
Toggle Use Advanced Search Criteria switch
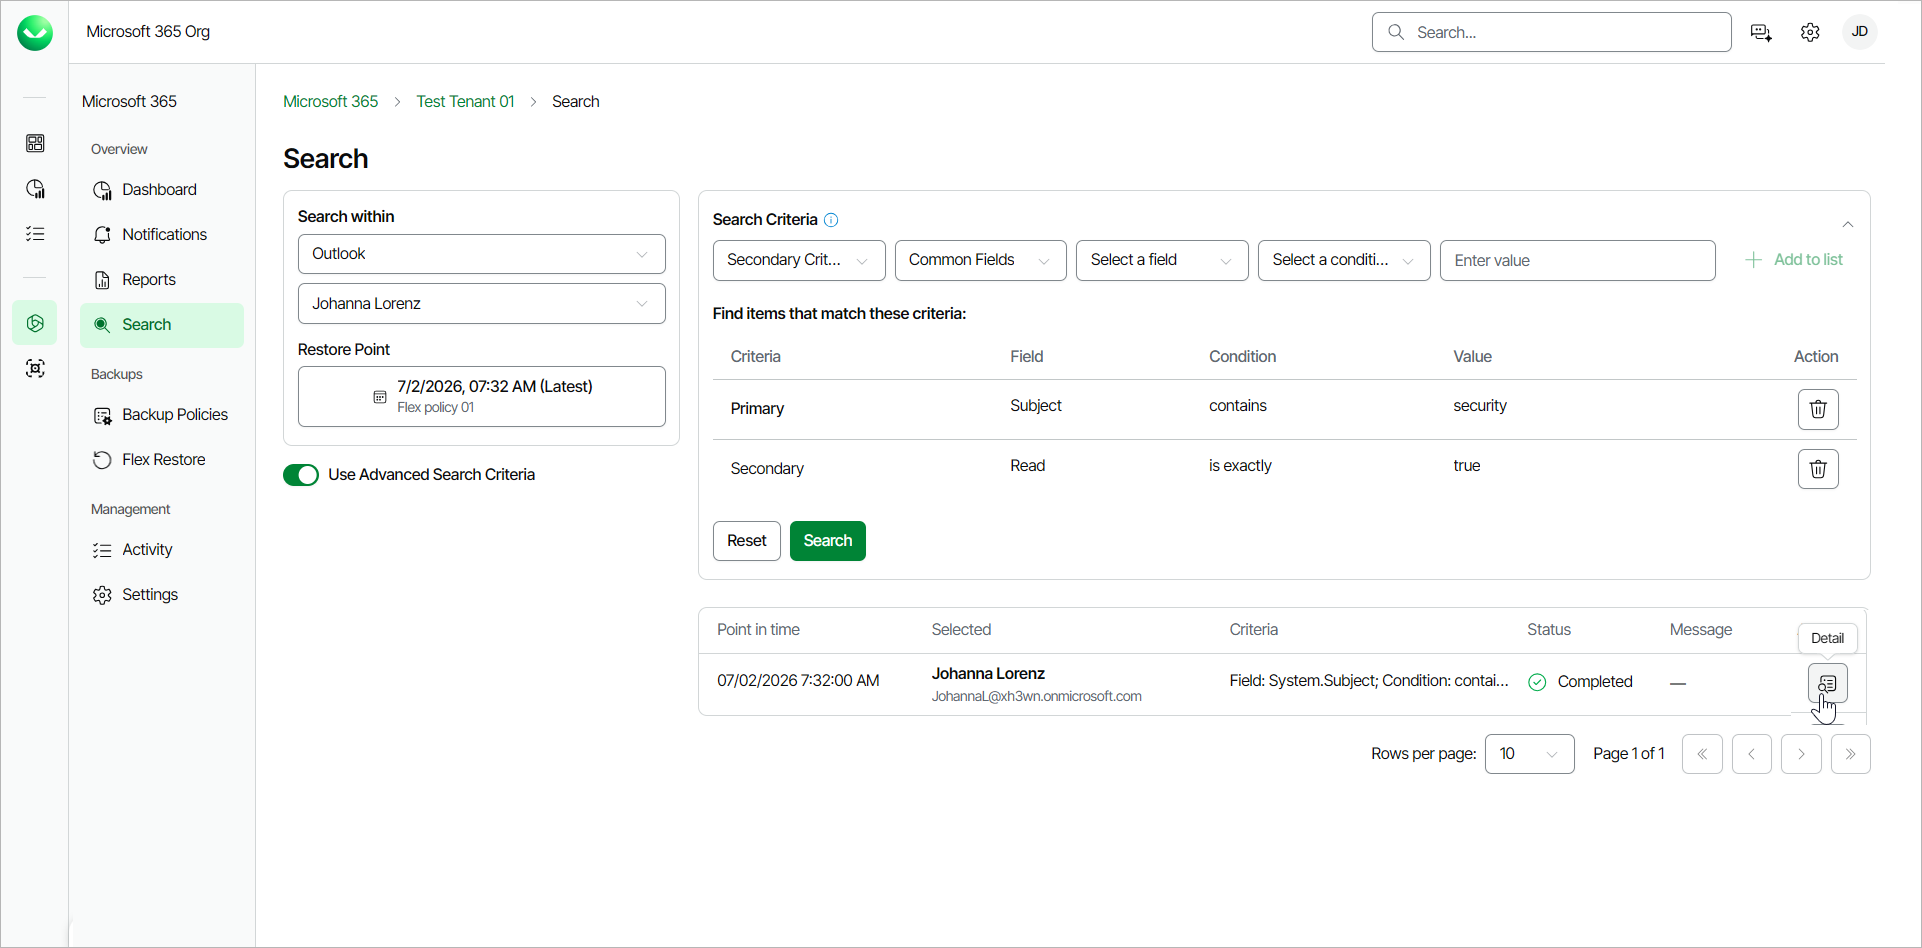point(301,475)
